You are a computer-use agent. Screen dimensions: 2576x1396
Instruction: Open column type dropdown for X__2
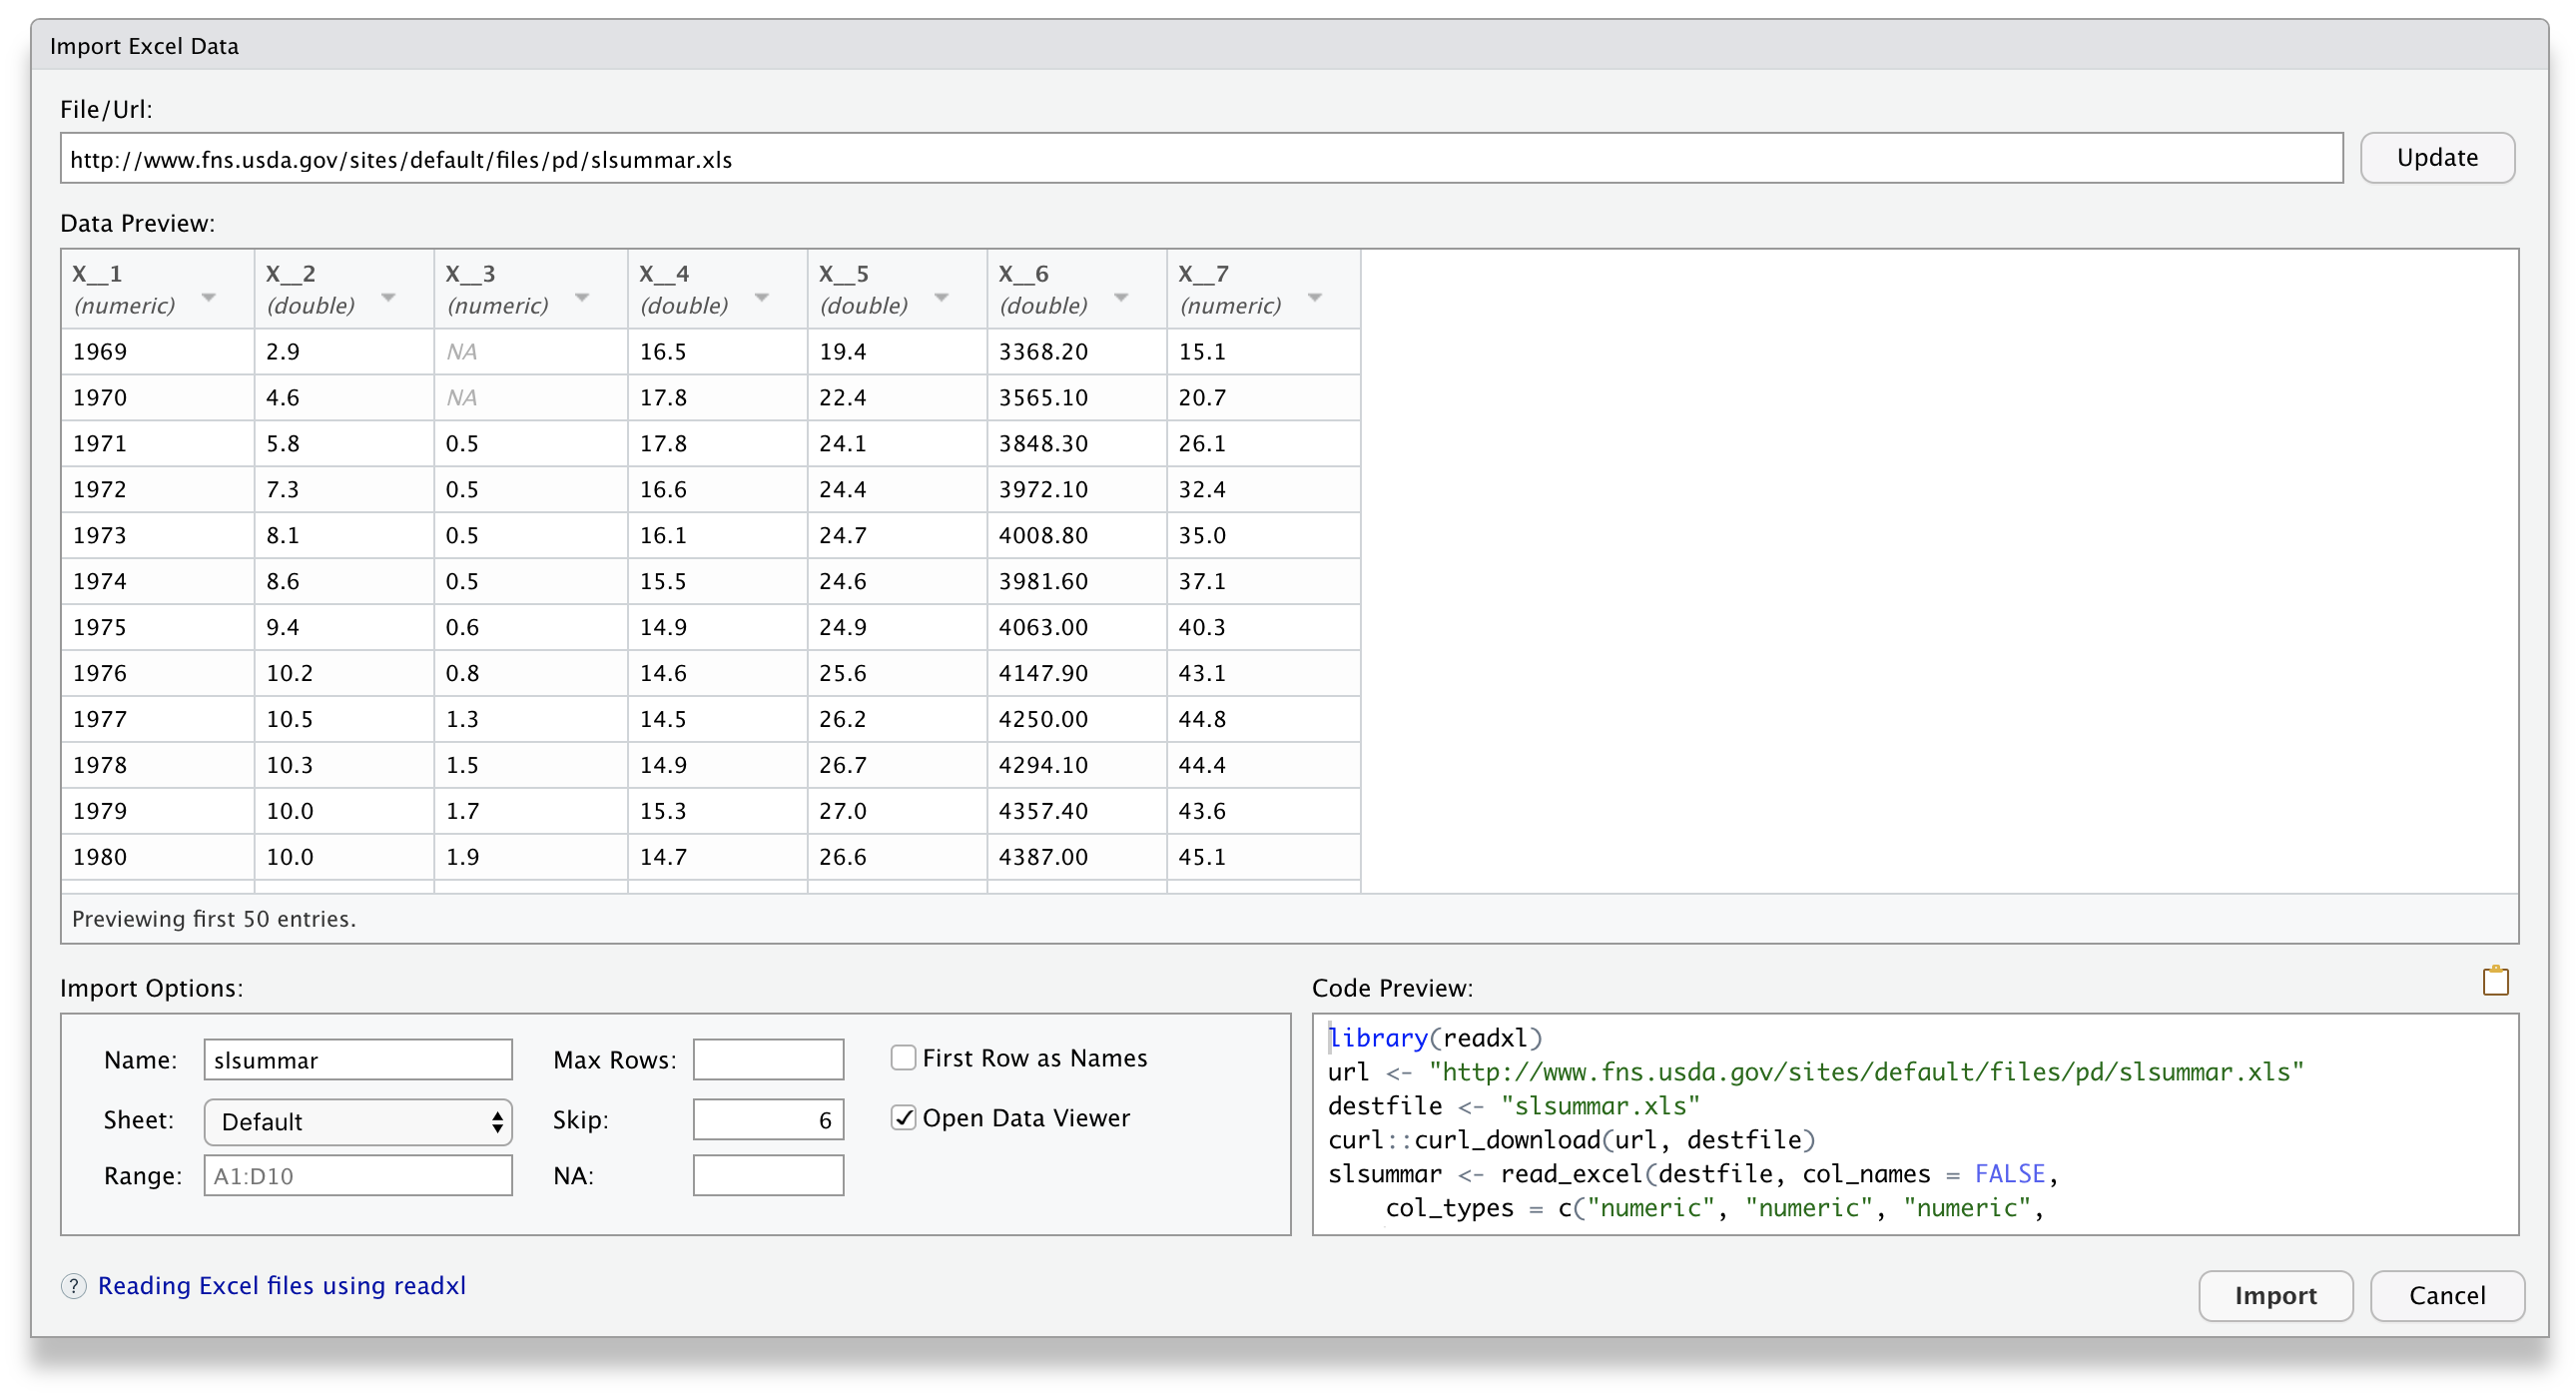pyautogui.click(x=389, y=297)
